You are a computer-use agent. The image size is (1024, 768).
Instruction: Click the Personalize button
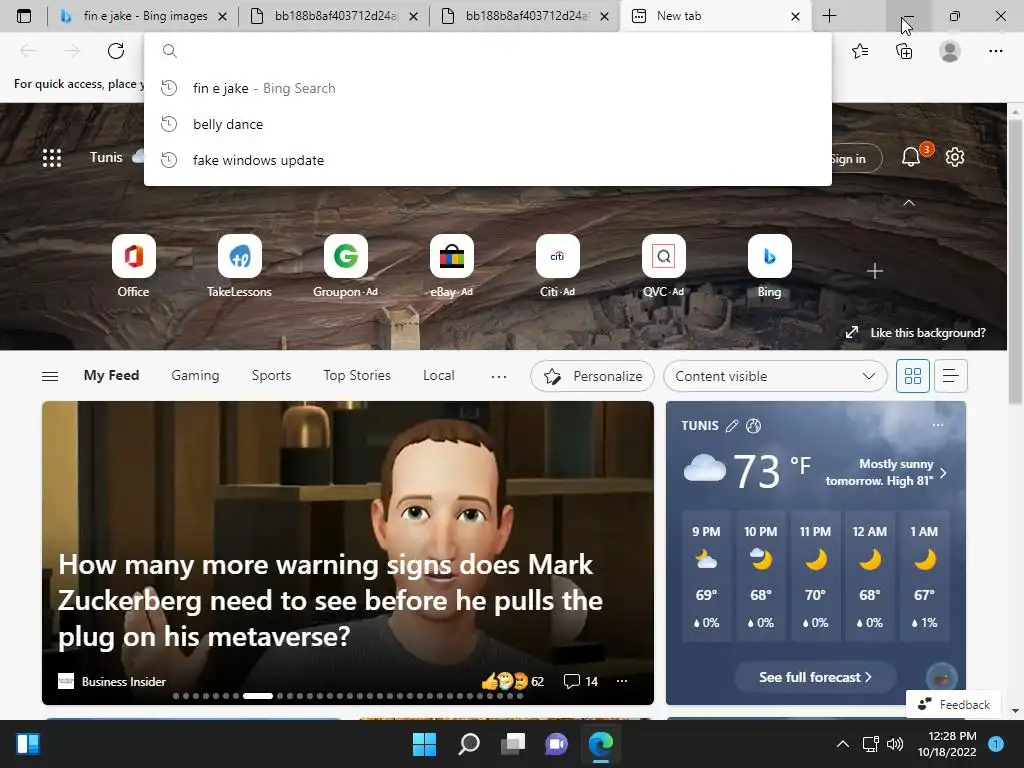[x=592, y=376]
